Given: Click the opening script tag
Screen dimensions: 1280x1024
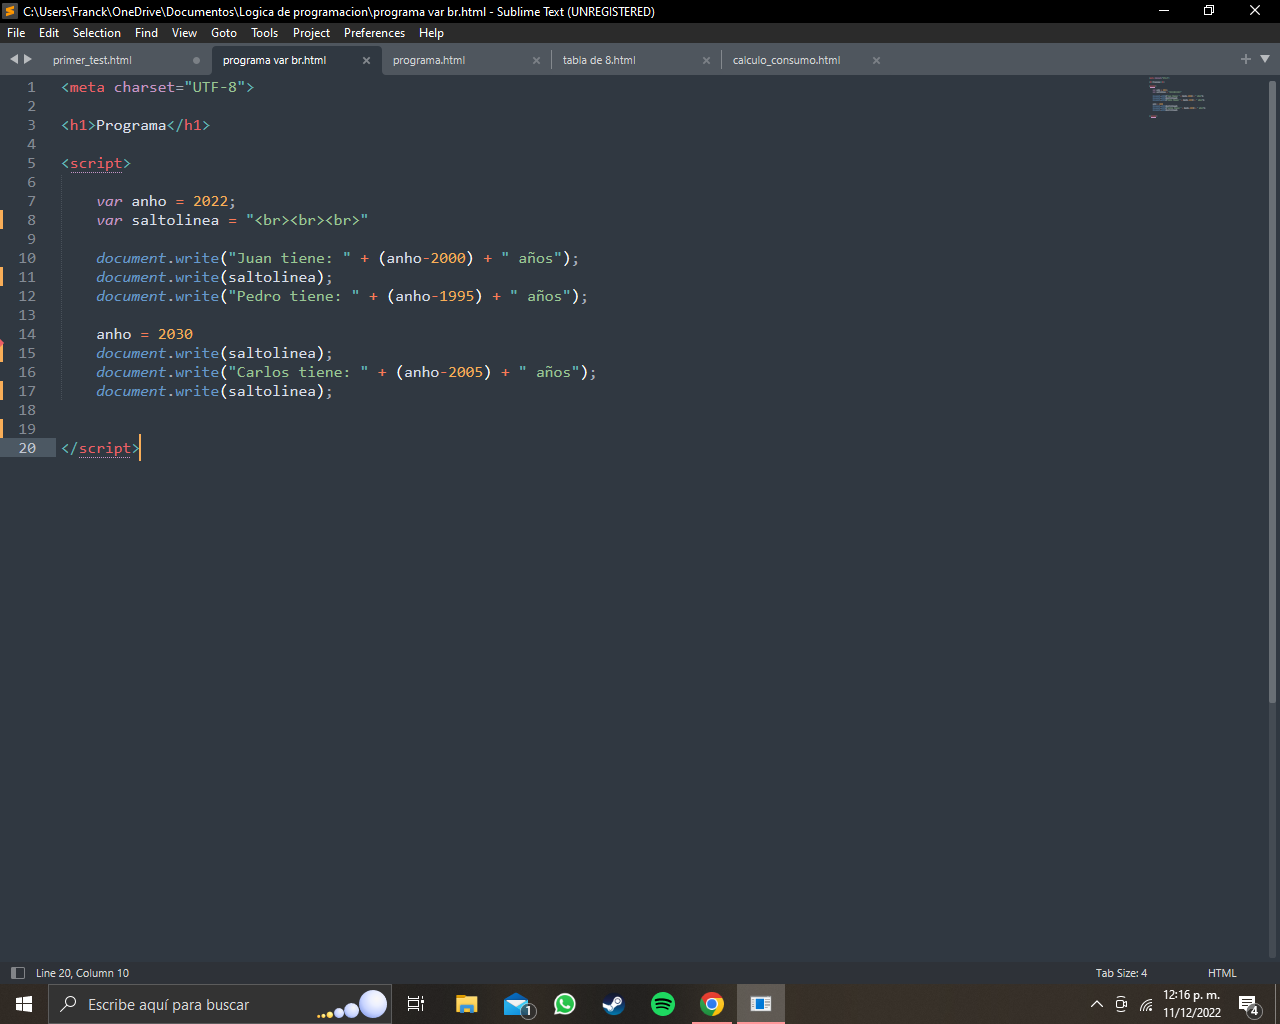Looking at the screenshot, I should [x=96, y=163].
